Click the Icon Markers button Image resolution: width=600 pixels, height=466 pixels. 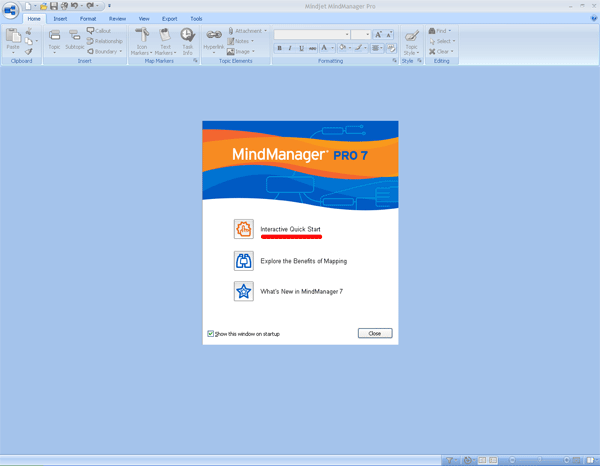[x=142, y=41]
